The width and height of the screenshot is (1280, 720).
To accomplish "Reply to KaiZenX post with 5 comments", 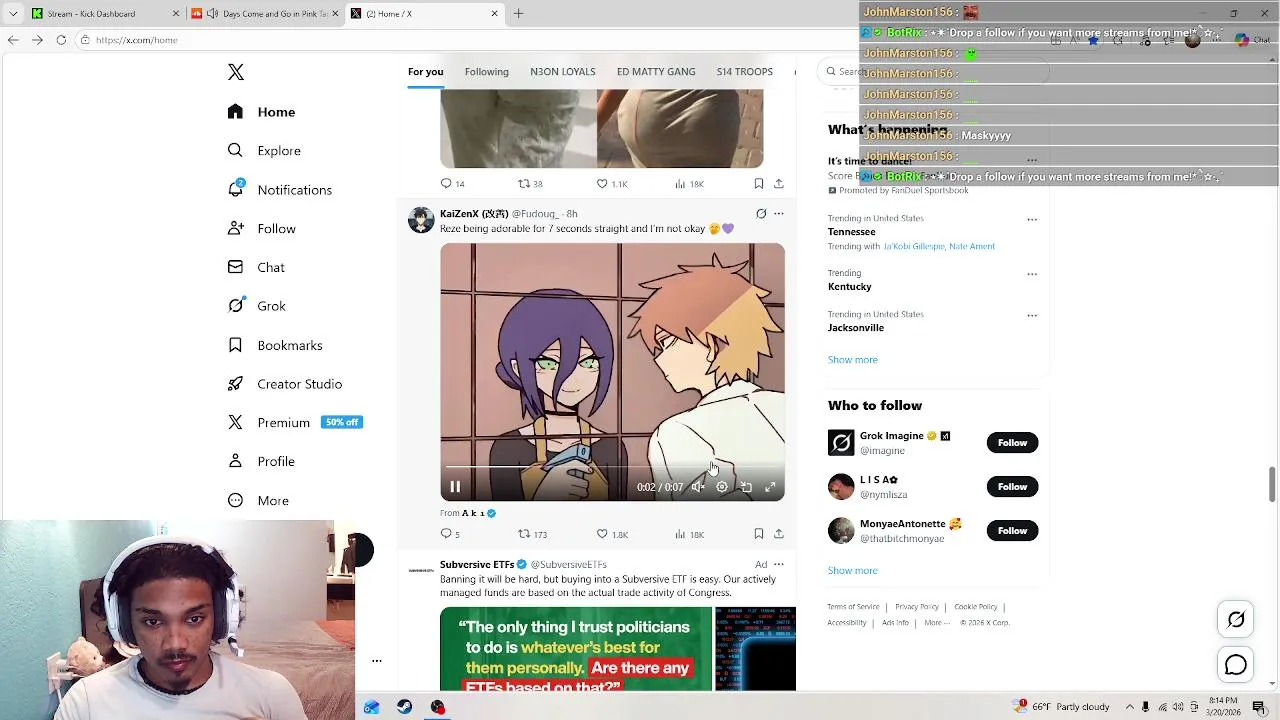I will coord(450,534).
